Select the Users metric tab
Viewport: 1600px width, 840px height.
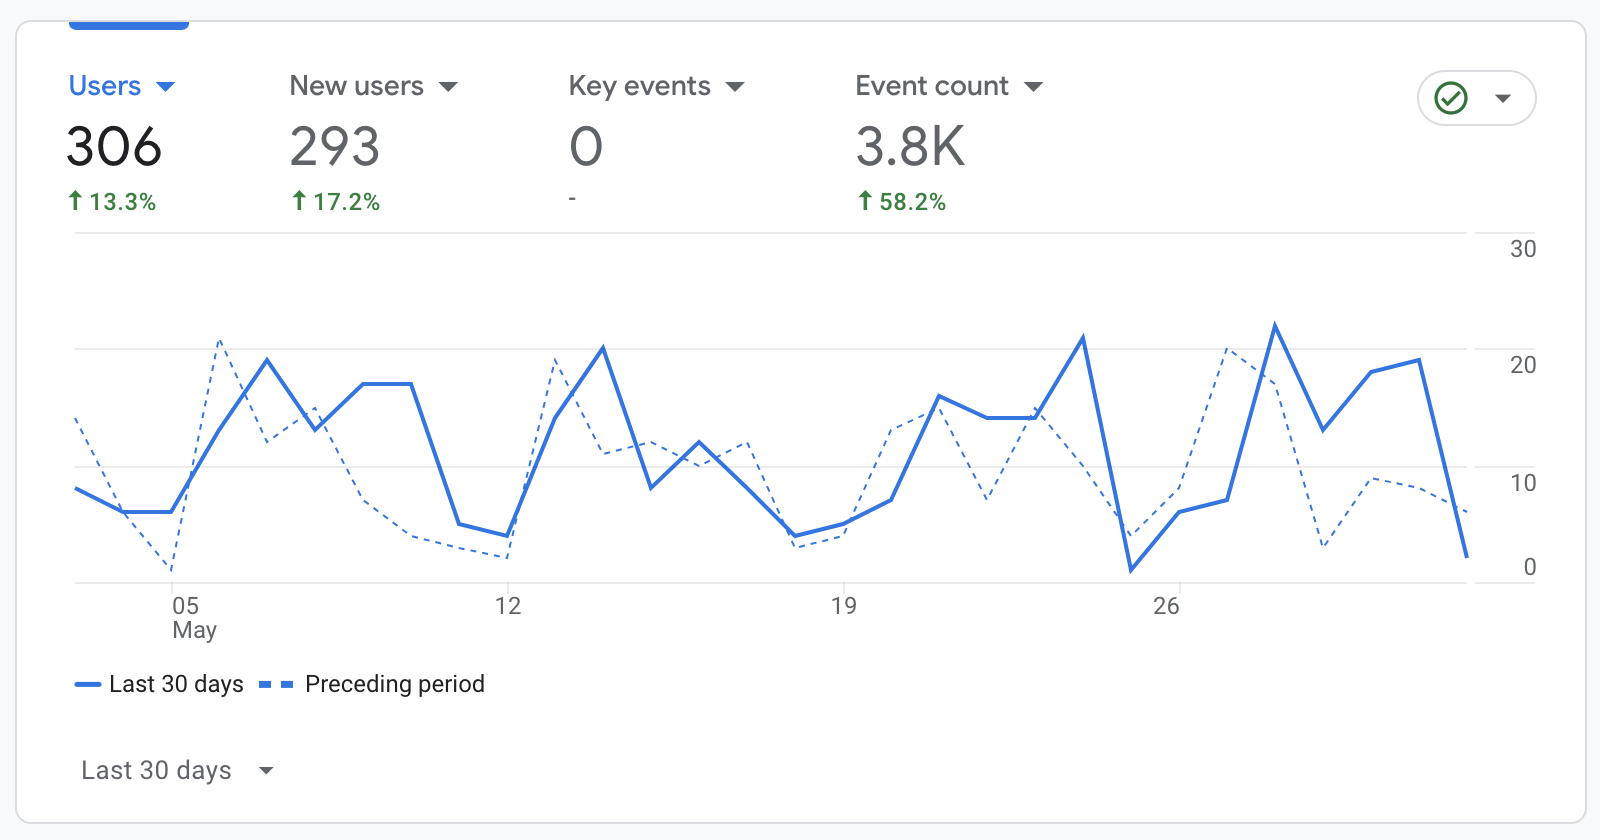point(105,86)
